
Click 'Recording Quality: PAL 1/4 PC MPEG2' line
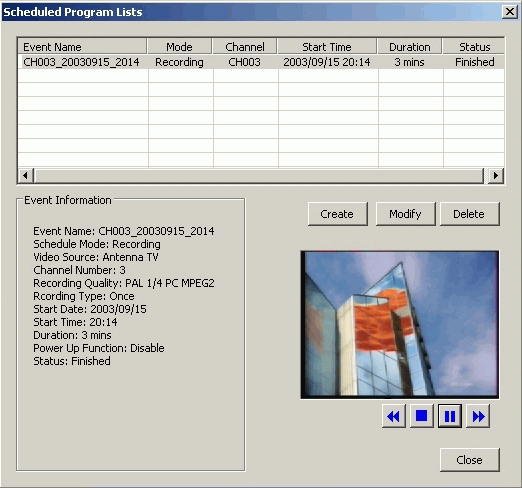coord(124,283)
